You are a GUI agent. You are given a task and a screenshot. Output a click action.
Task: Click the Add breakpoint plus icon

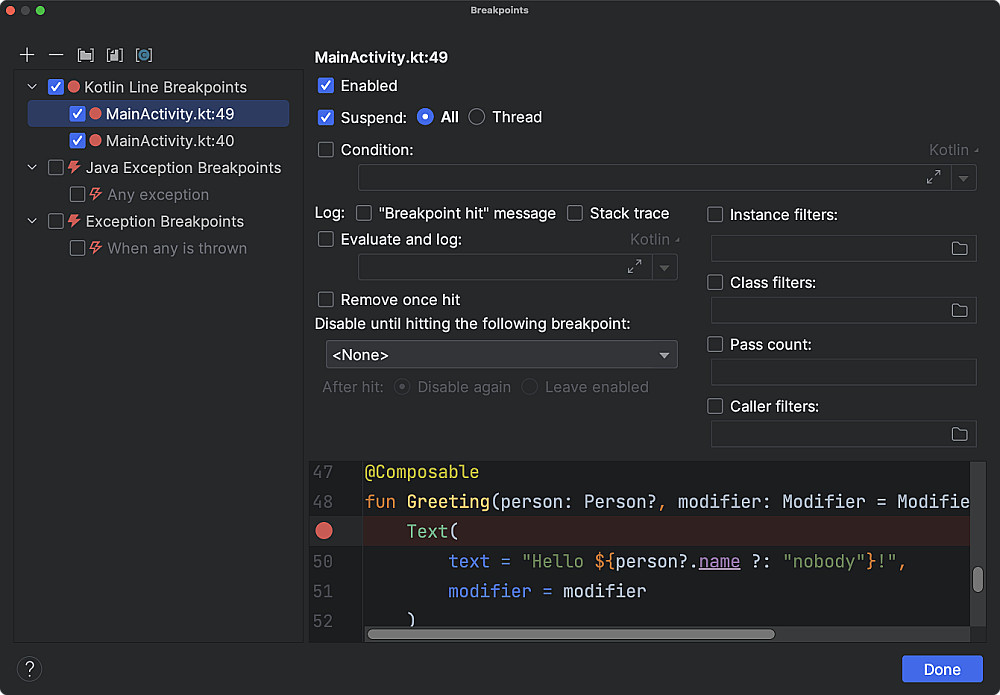click(x=27, y=55)
